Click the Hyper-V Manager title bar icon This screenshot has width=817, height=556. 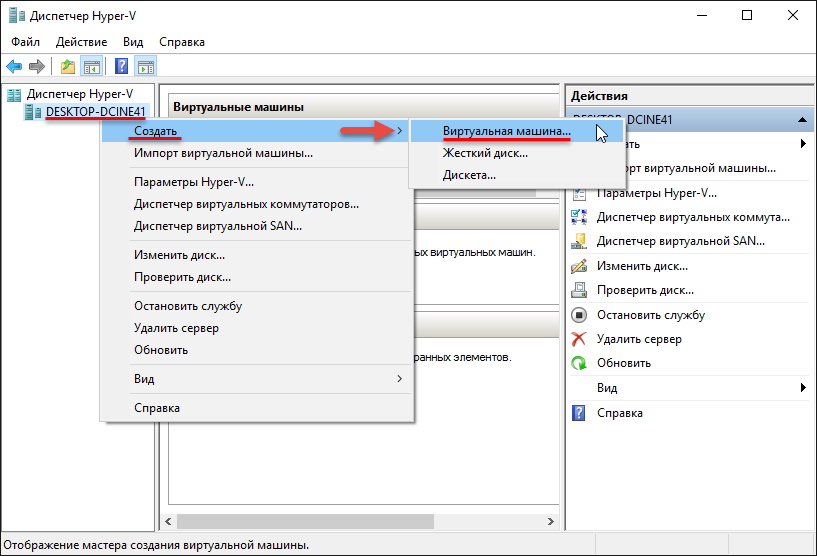pyautogui.click(x=16, y=16)
